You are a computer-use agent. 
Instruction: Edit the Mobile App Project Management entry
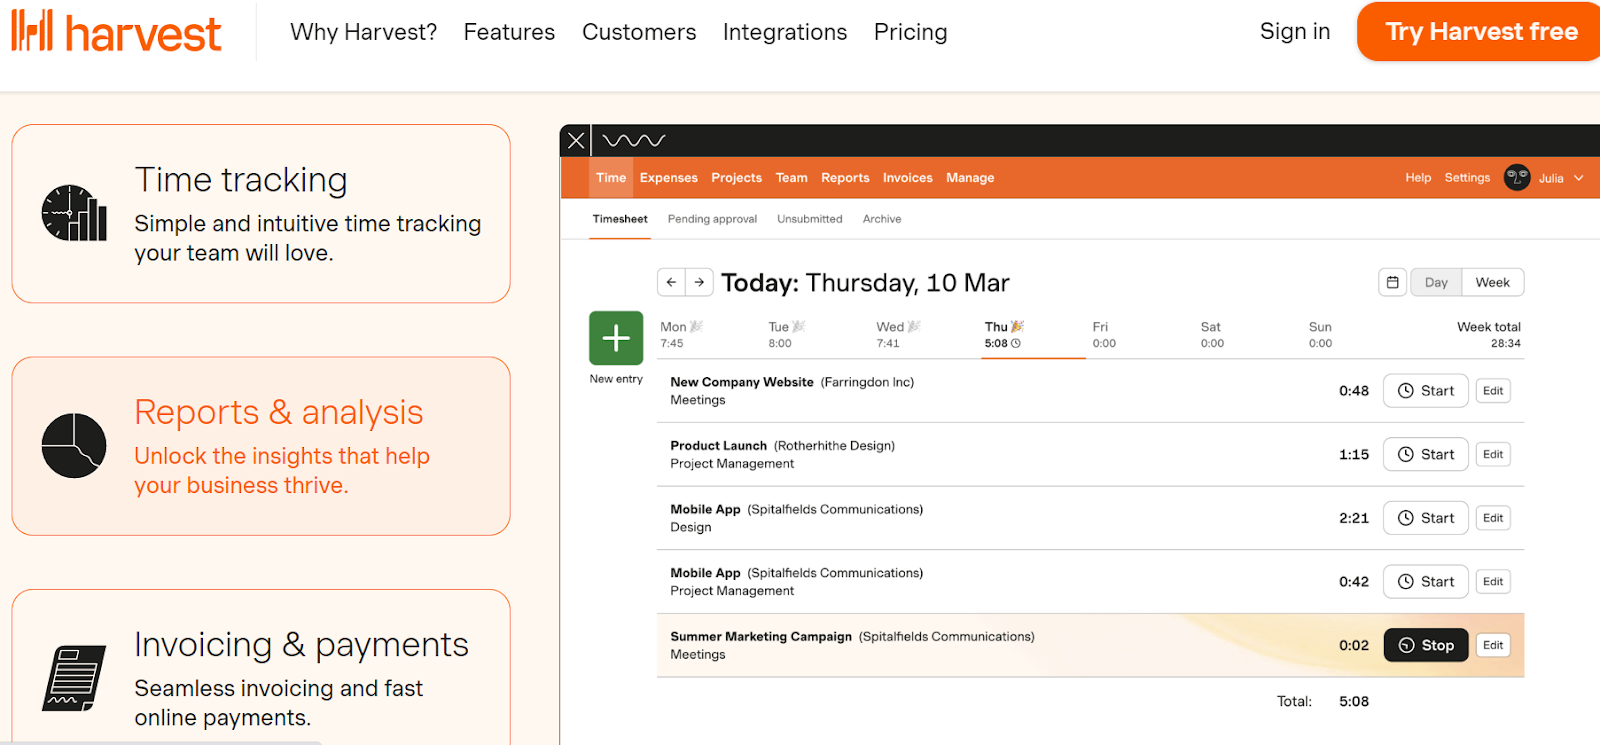pos(1493,581)
